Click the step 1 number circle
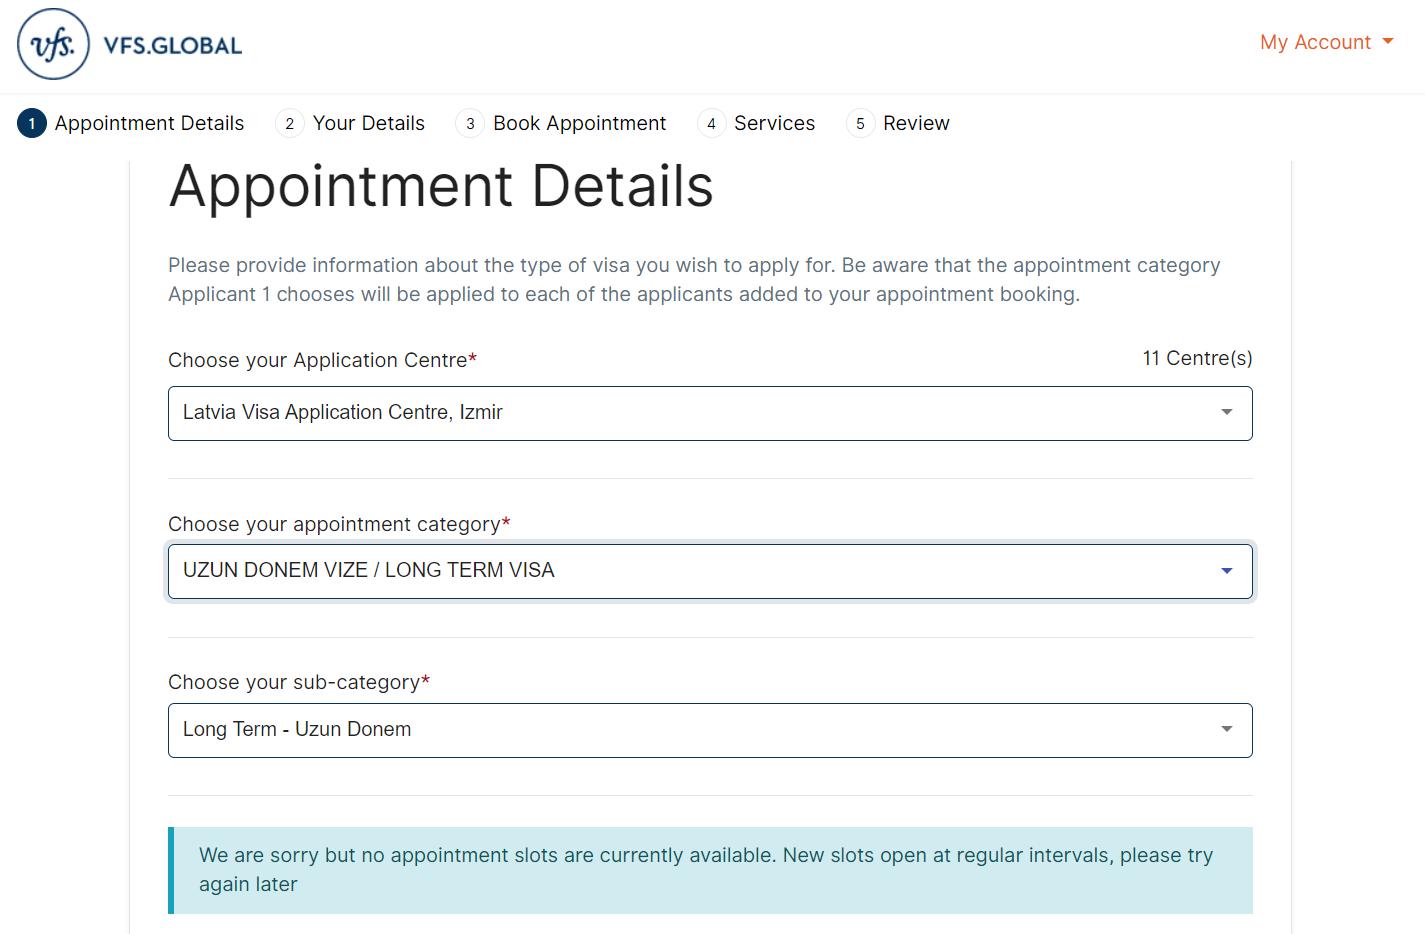1425x934 pixels. pyautogui.click(x=32, y=124)
